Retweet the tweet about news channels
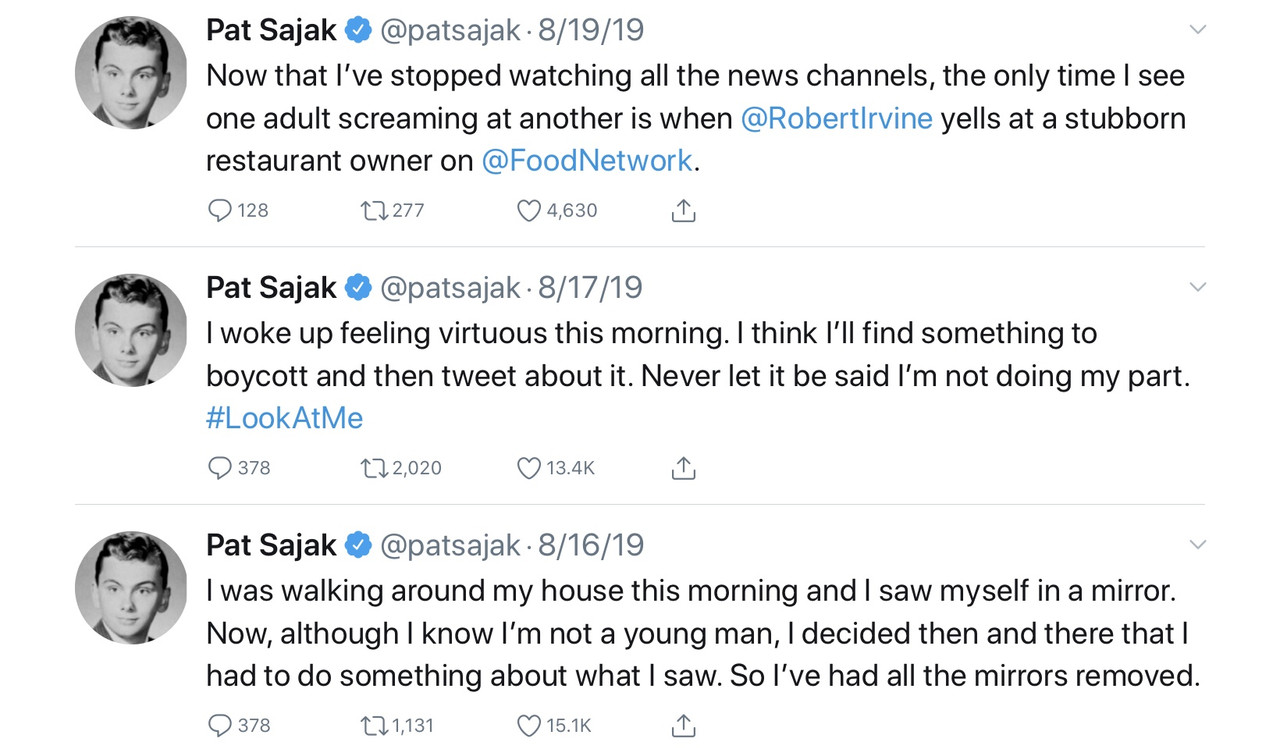1280x748 pixels. click(373, 211)
